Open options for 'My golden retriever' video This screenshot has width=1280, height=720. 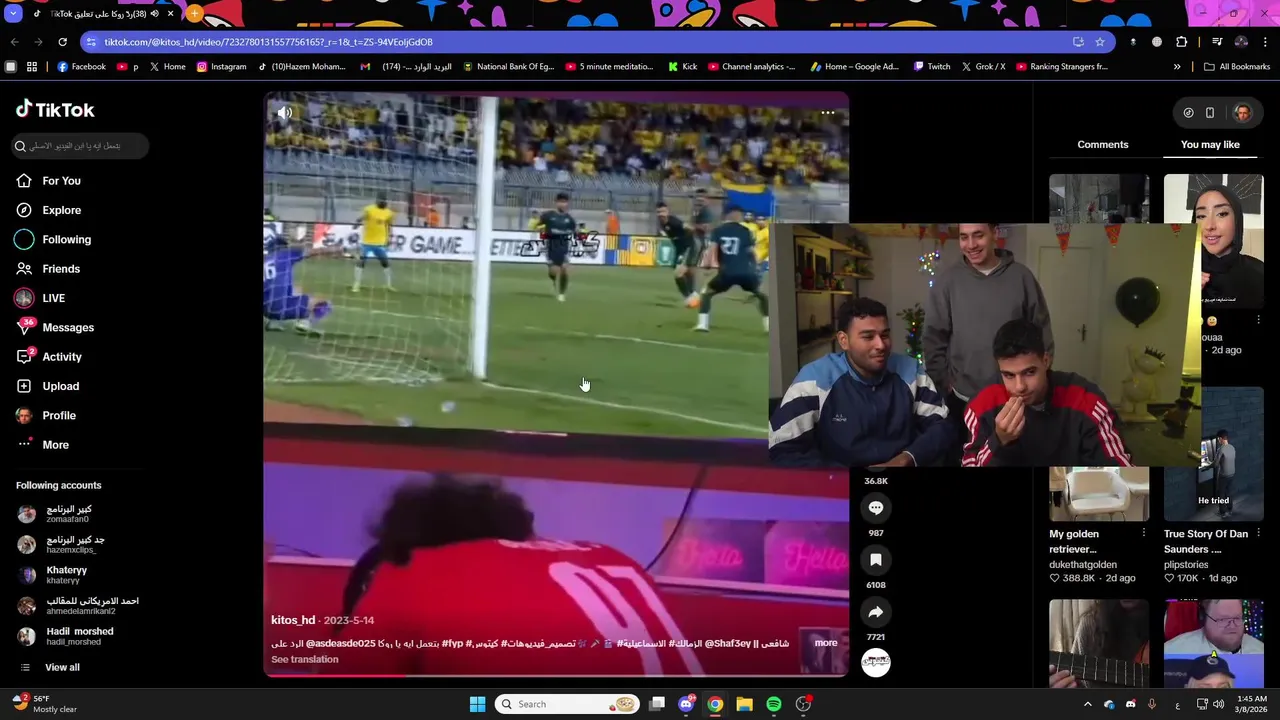tap(1143, 533)
